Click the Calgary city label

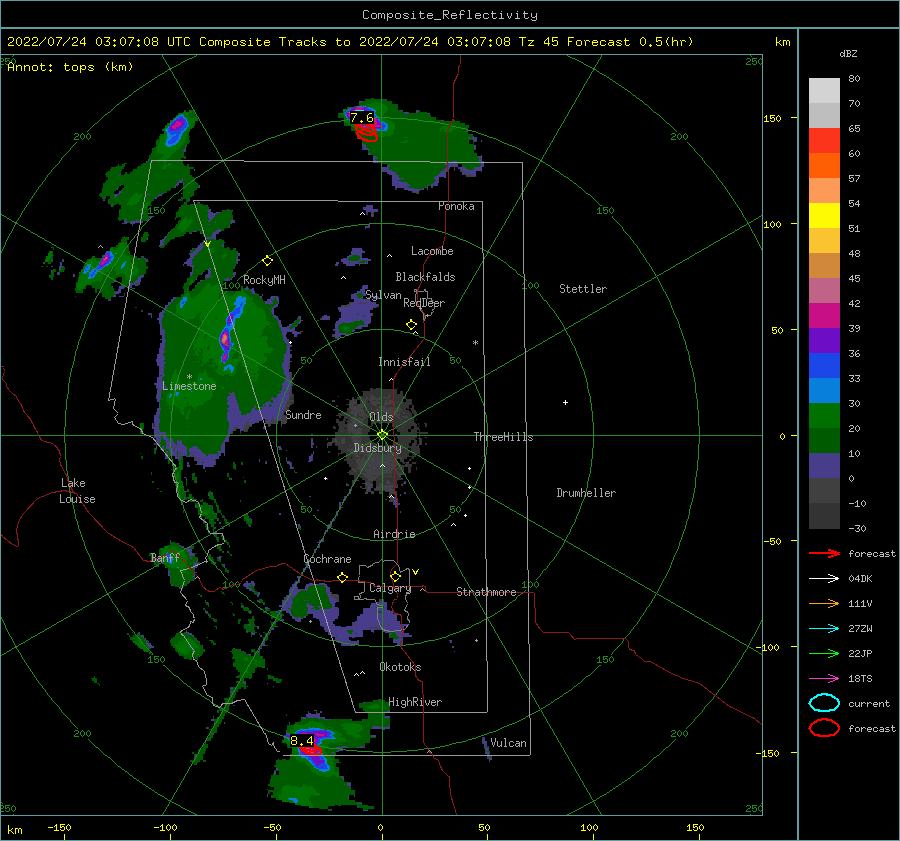(390, 588)
